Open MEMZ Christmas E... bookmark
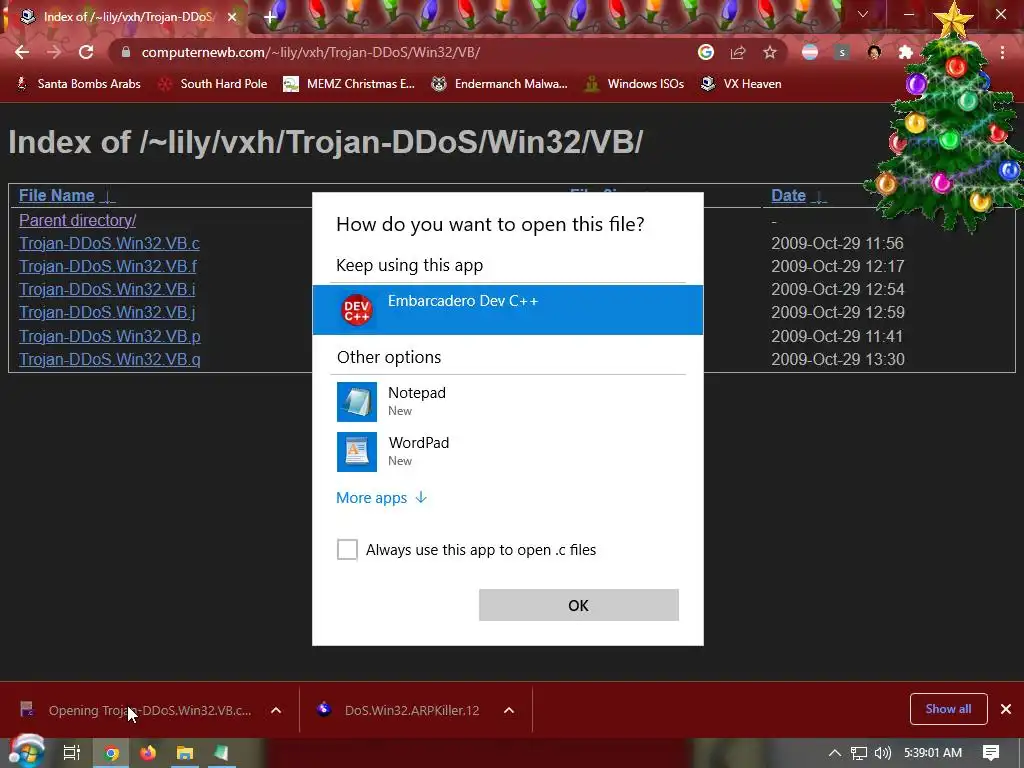 point(349,84)
